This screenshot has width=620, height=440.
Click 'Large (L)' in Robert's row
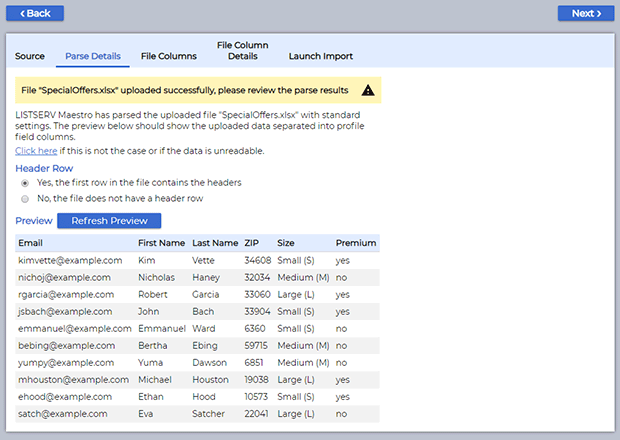296,295
